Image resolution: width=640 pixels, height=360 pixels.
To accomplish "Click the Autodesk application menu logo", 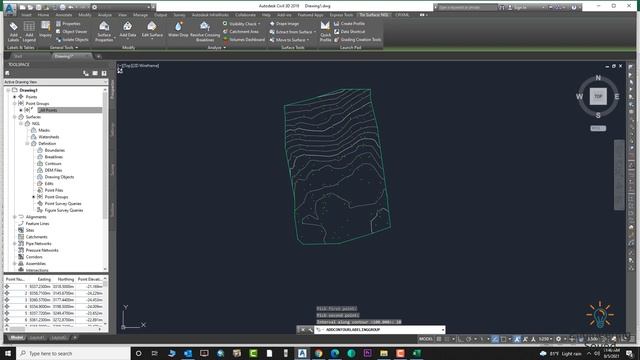I will pyautogui.click(x=10, y=8).
